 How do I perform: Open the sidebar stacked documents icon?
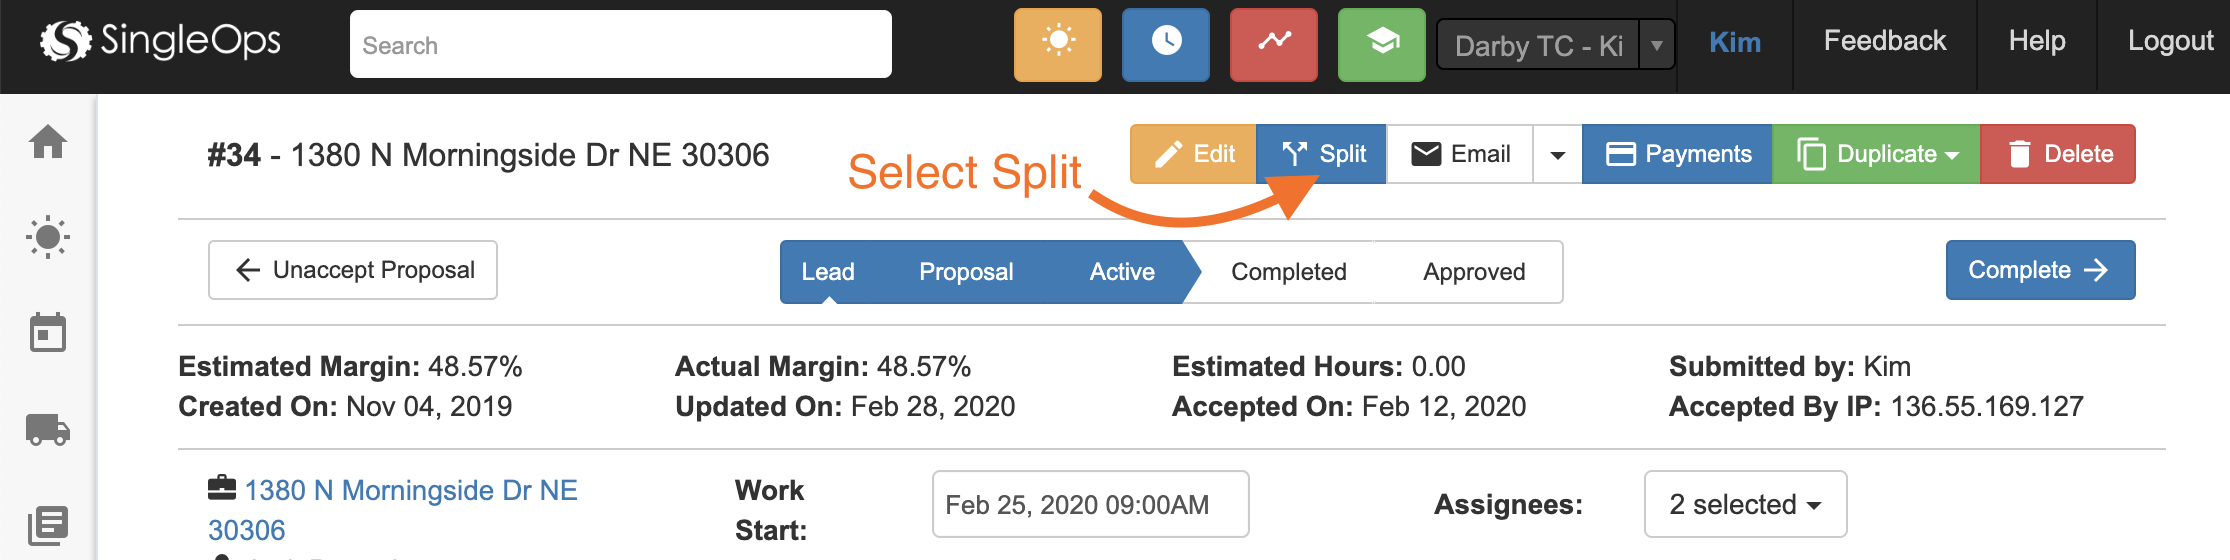pos(48,525)
